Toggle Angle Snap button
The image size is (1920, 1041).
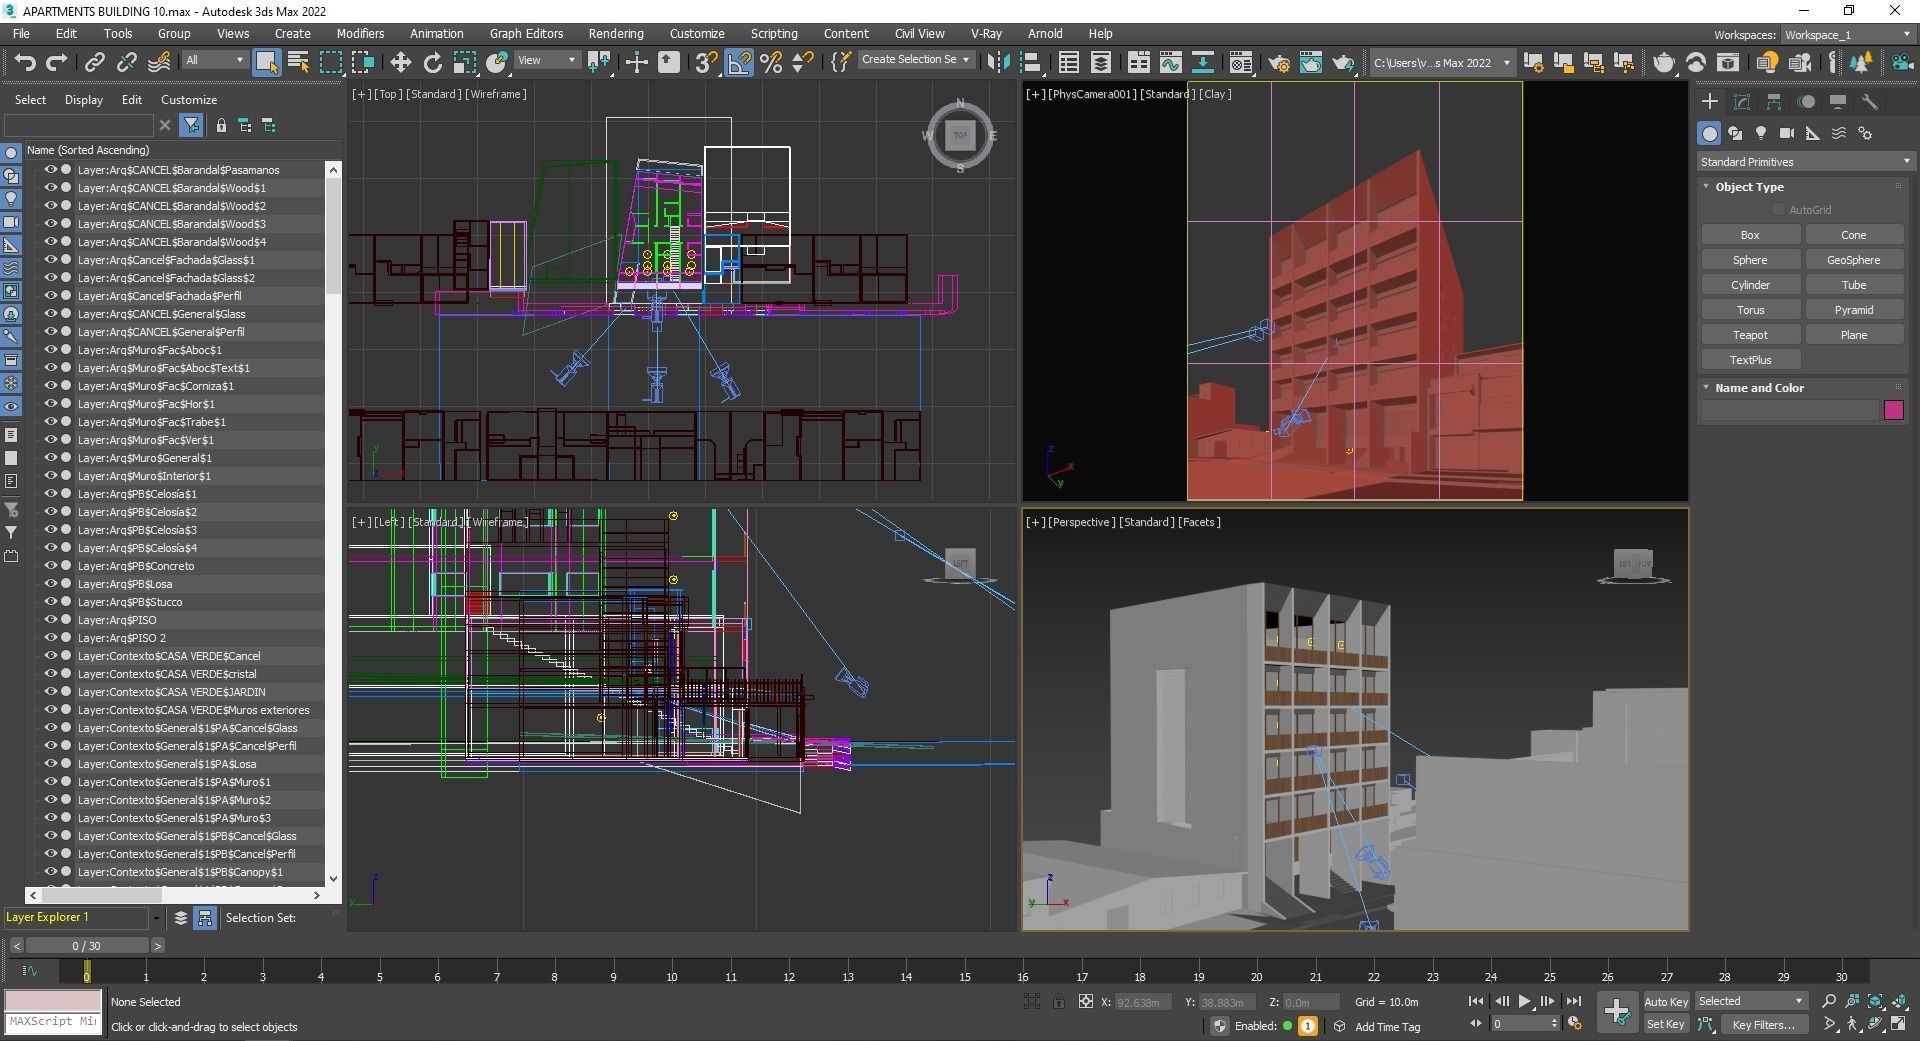[738, 62]
